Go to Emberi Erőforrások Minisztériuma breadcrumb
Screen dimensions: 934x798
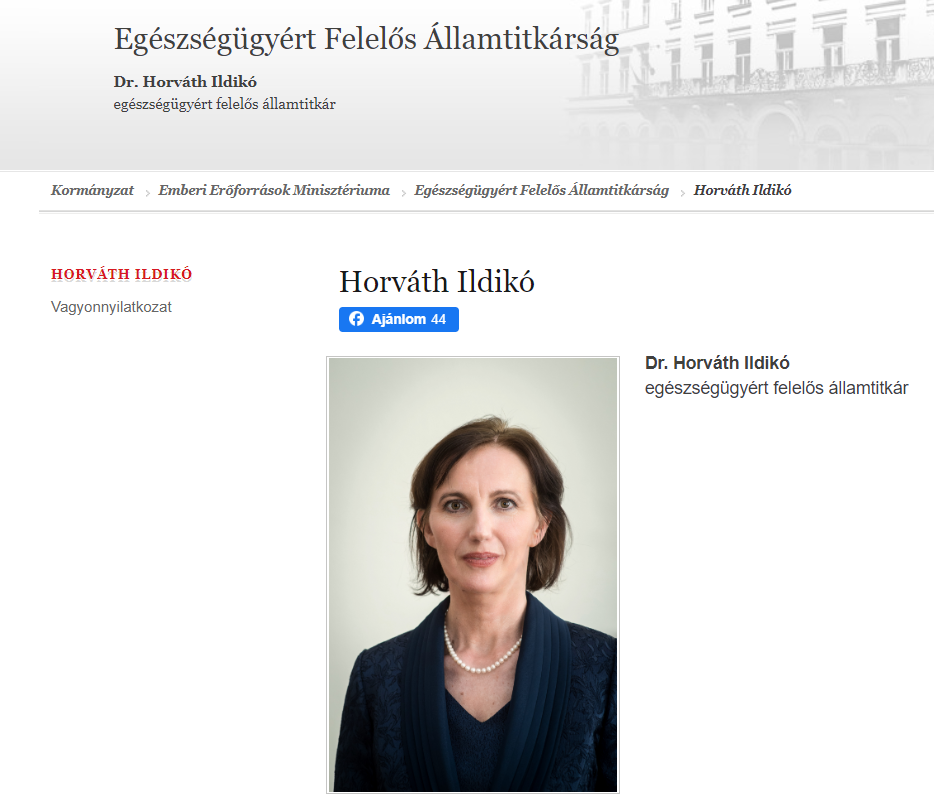274,191
